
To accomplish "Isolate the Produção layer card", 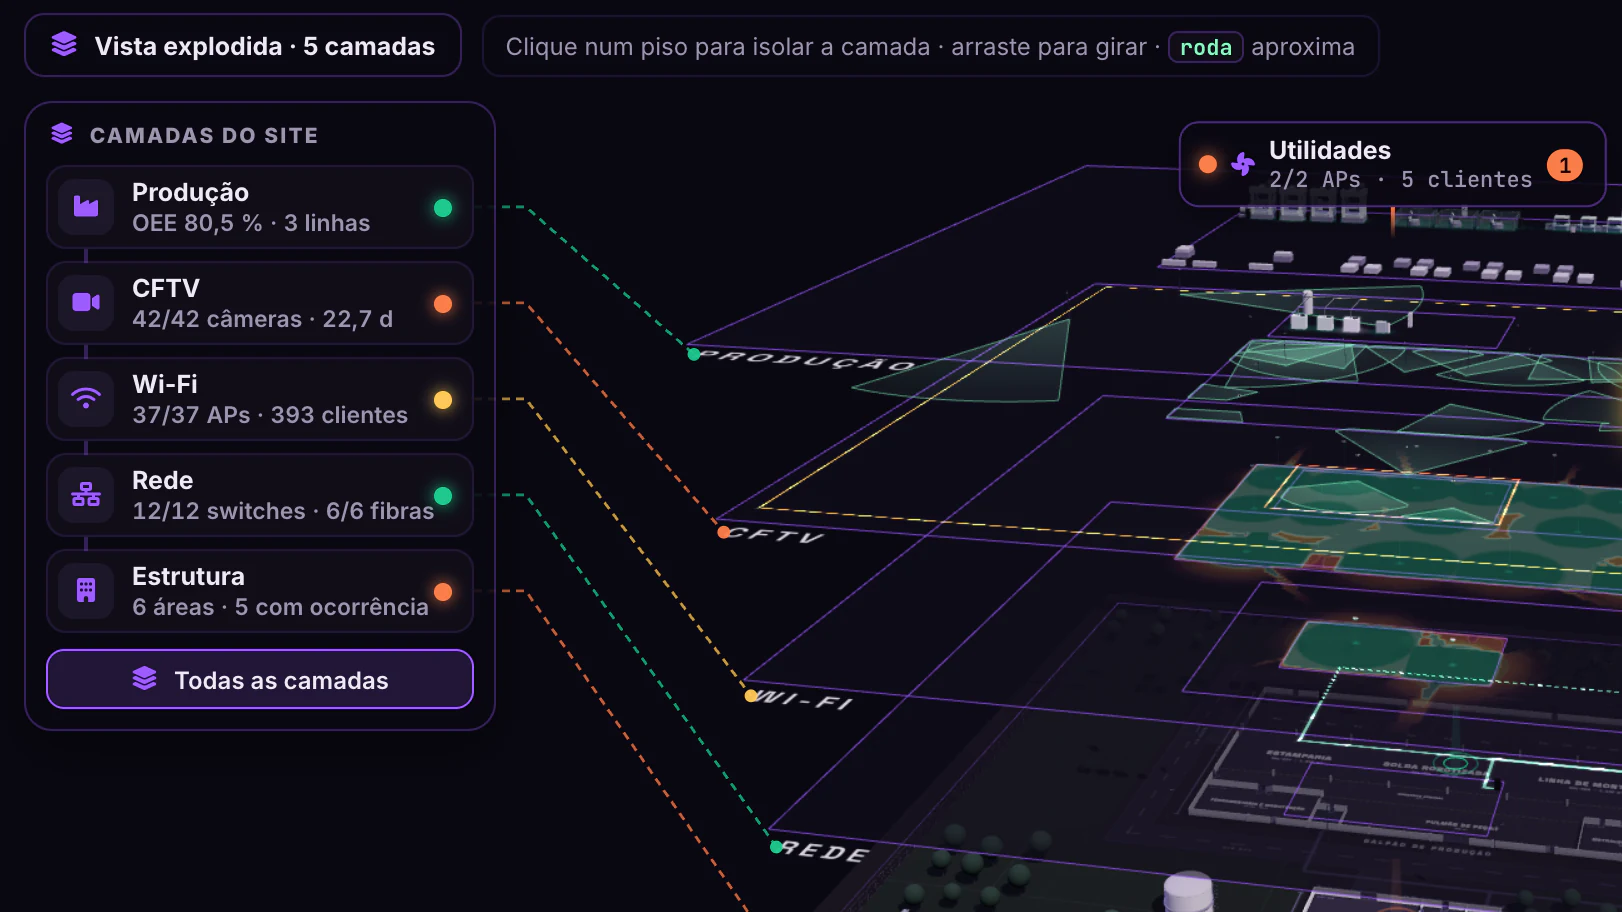I will click(x=260, y=207).
